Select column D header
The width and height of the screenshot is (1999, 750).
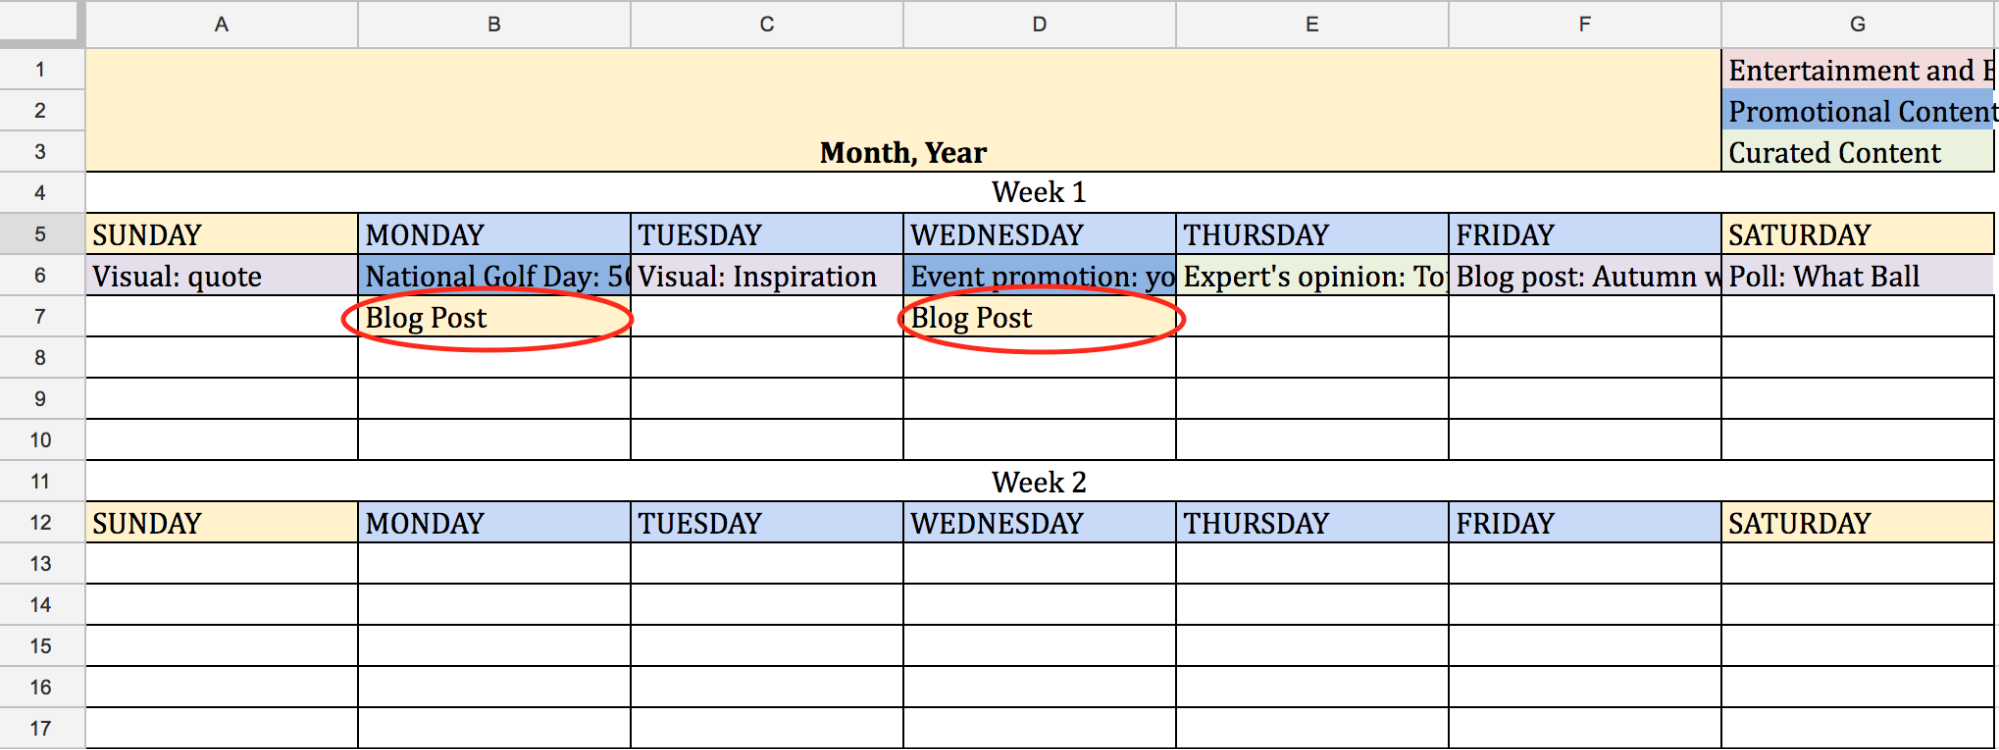pos(1039,24)
